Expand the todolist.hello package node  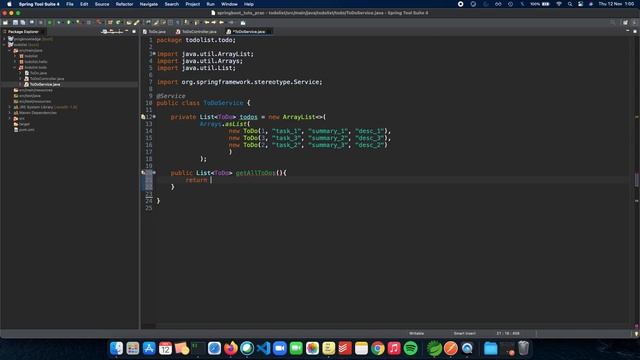tap(15, 62)
